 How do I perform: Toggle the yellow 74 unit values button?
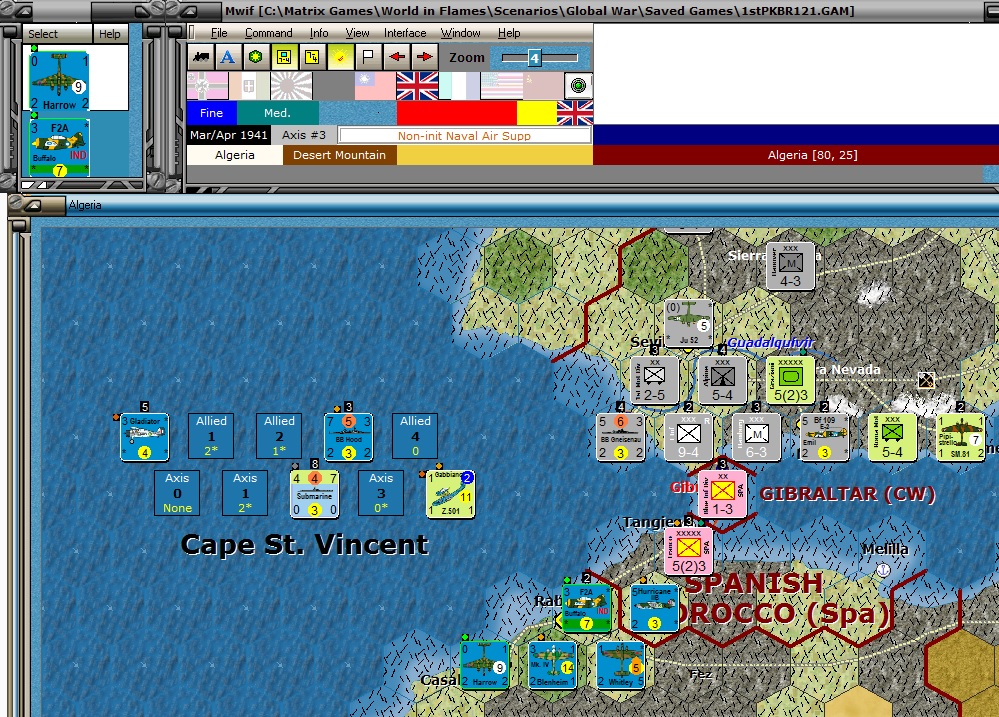tap(312, 57)
